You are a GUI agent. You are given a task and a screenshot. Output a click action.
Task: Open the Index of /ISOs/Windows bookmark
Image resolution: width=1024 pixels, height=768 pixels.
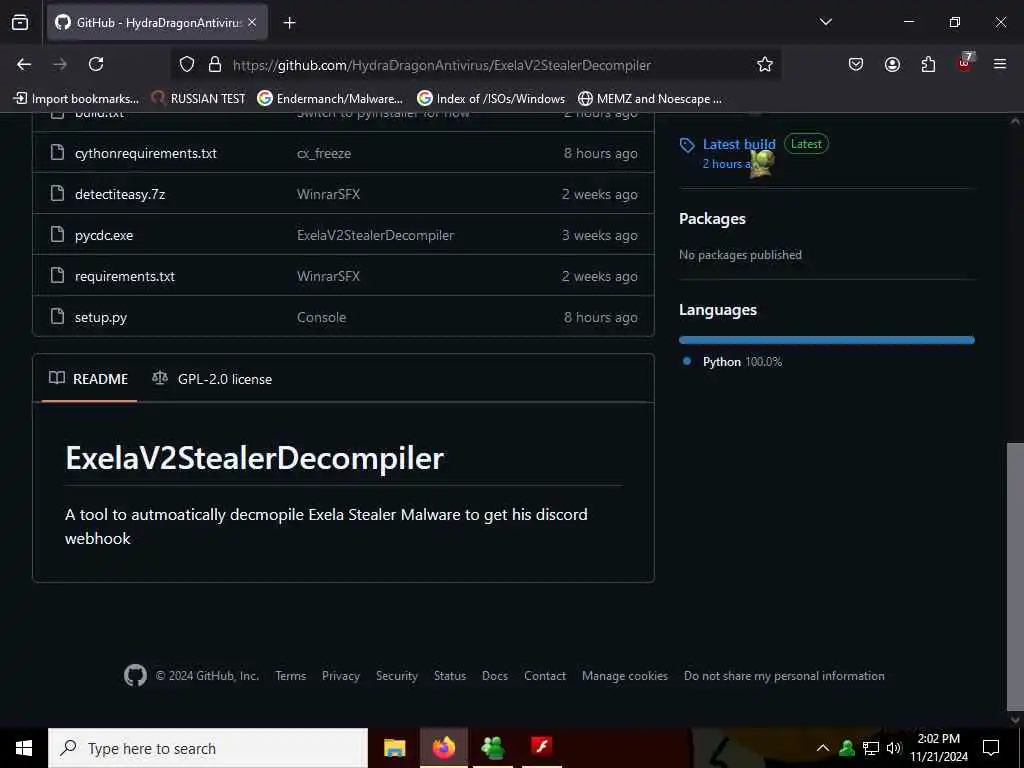(x=491, y=99)
